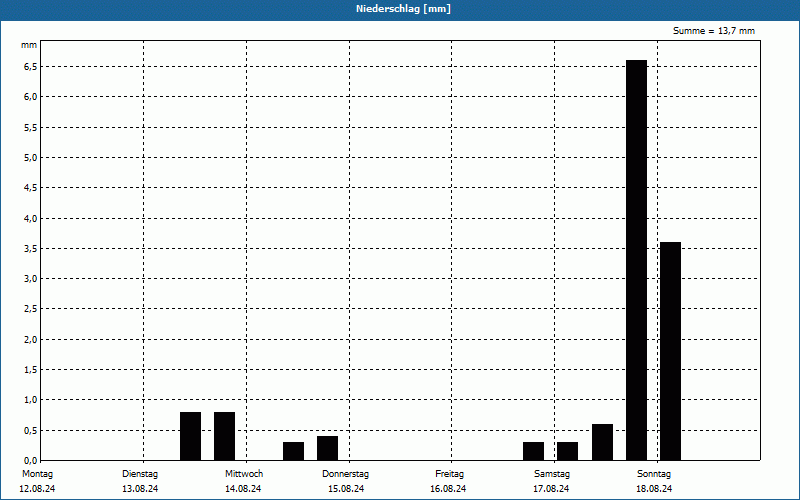The image size is (800, 500).
Task: Click the Mittwoch bar at about 0,3 mm
Action: point(293,451)
